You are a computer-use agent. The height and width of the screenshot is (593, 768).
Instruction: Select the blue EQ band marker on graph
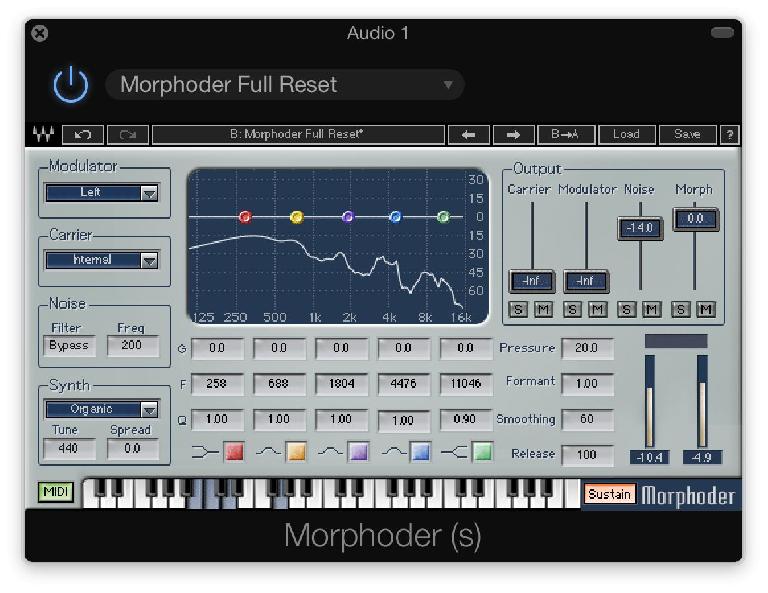point(395,216)
